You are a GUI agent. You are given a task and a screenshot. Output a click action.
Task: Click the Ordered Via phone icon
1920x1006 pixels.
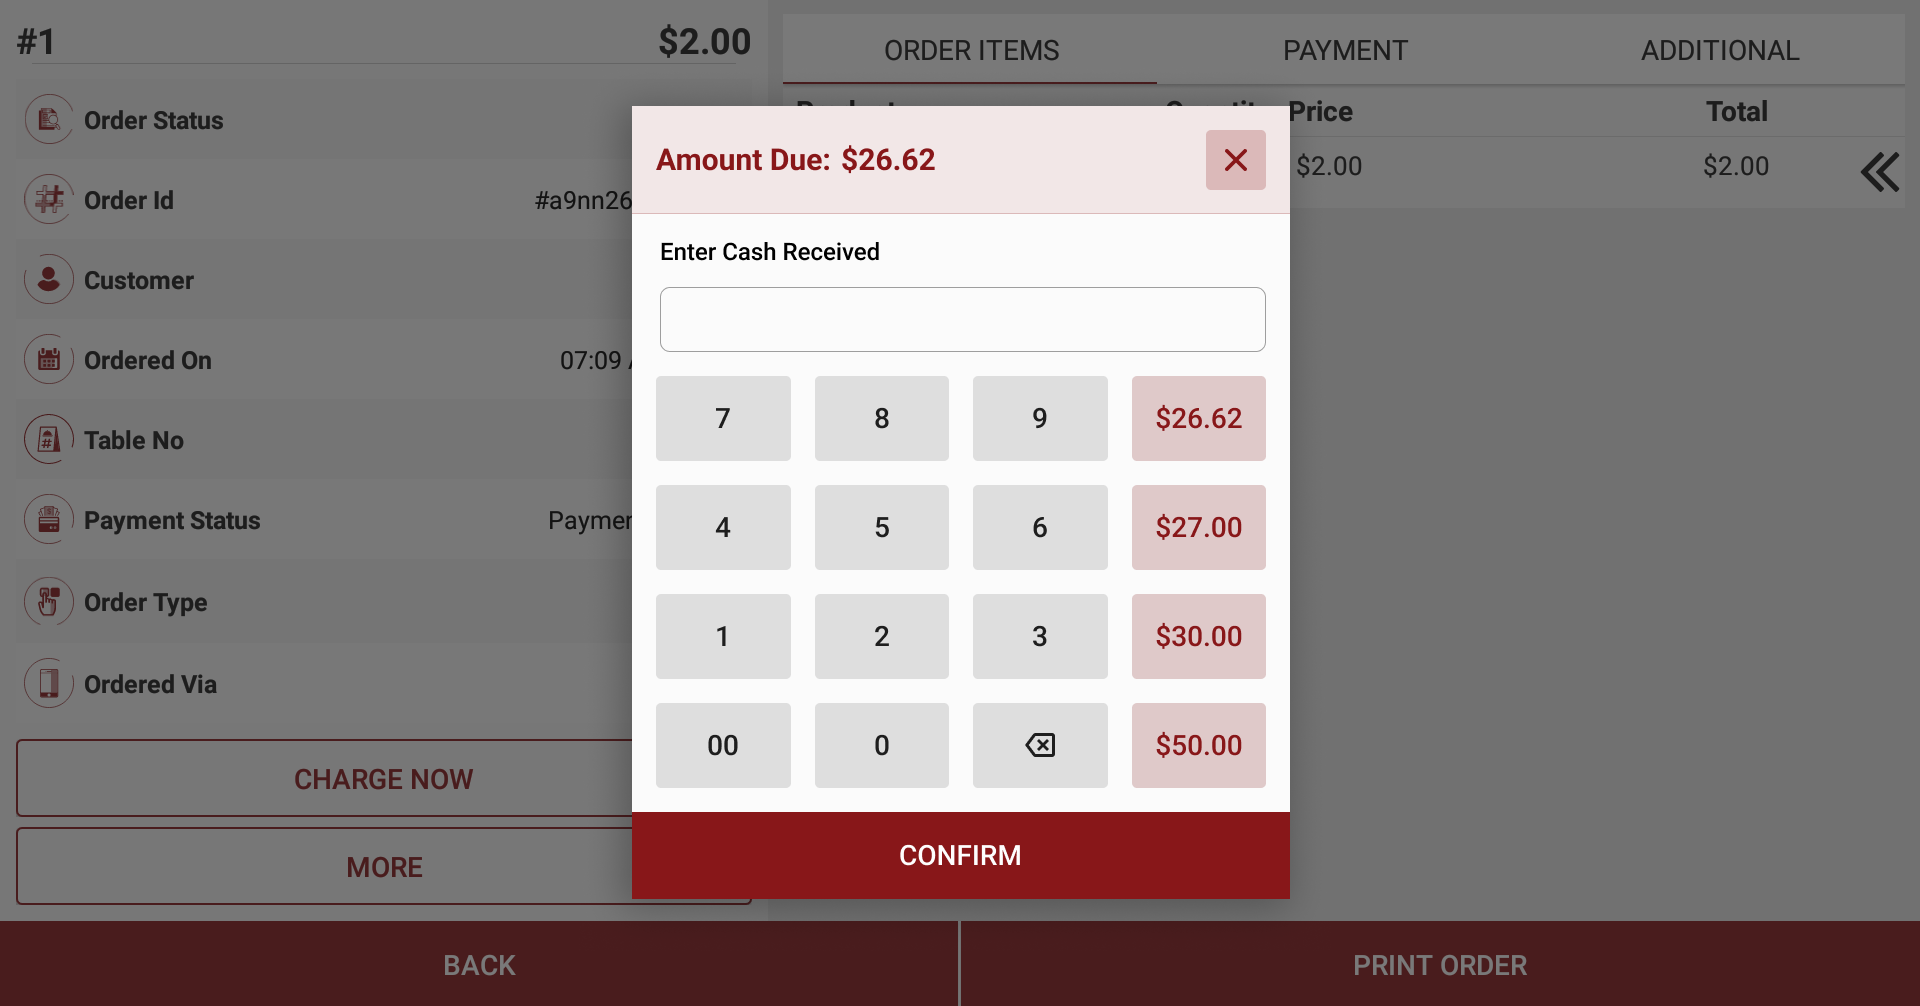(x=48, y=684)
